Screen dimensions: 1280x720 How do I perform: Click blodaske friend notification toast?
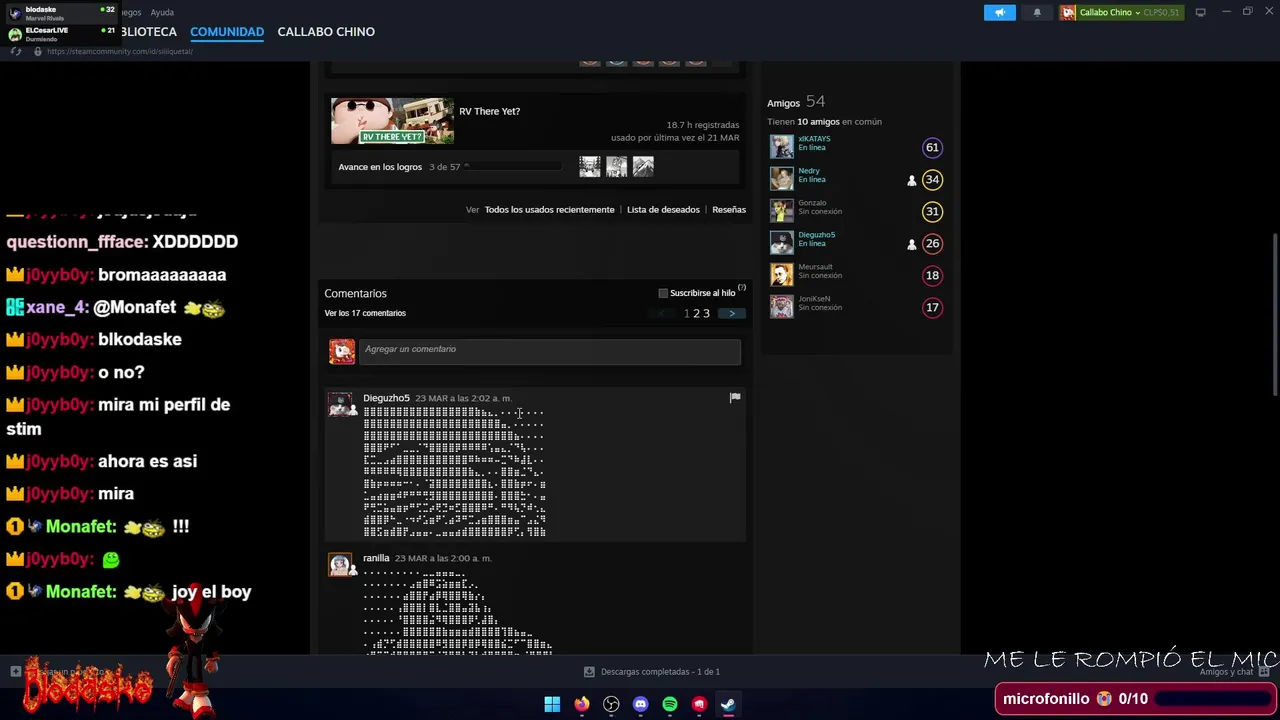pos(60,13)
